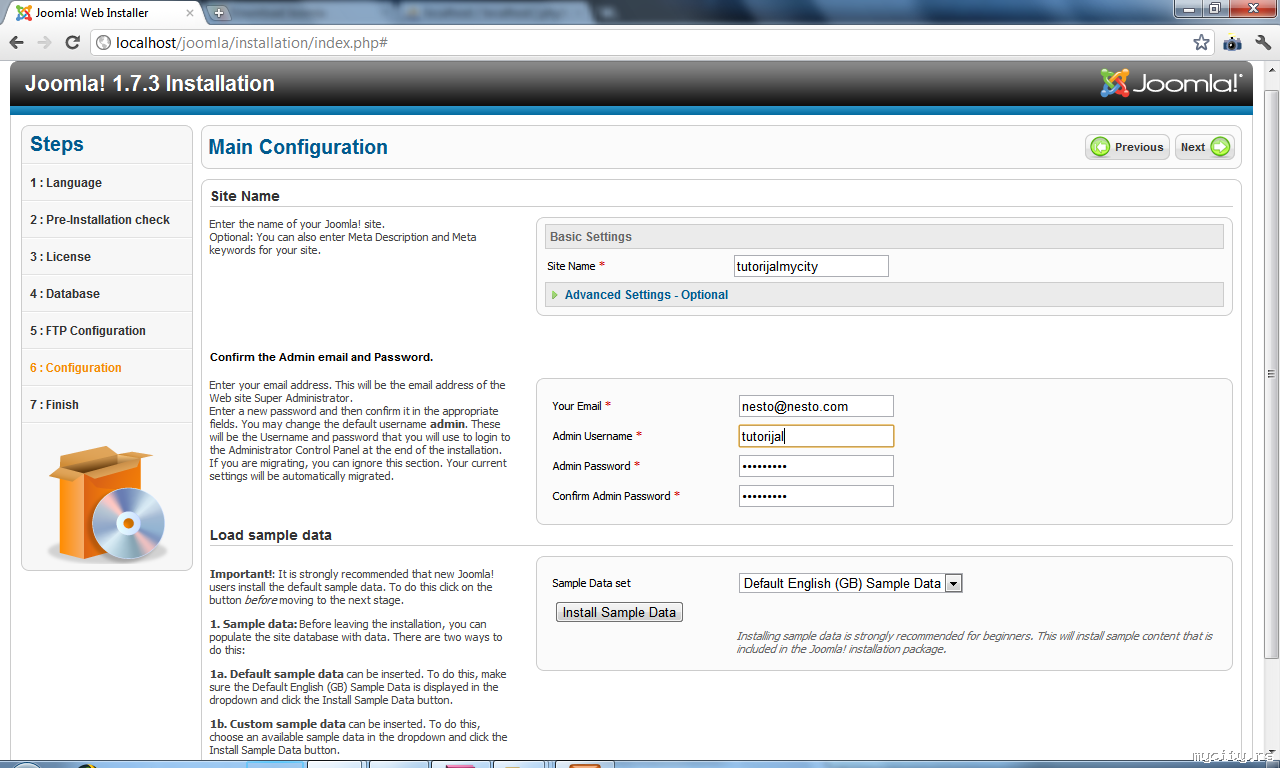This screenshot has height=768, width=1280.
Task: Click the Main Configuration heading
Action: point(298,147)
